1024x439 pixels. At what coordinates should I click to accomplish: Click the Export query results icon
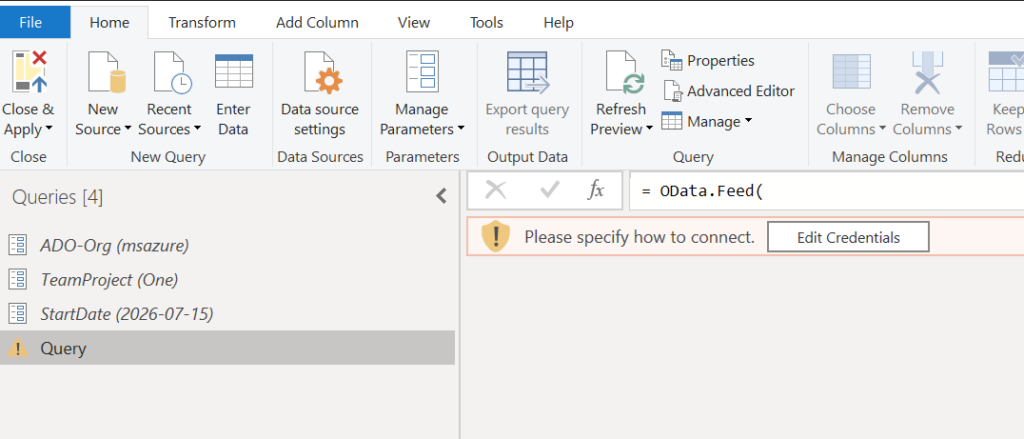528,72
